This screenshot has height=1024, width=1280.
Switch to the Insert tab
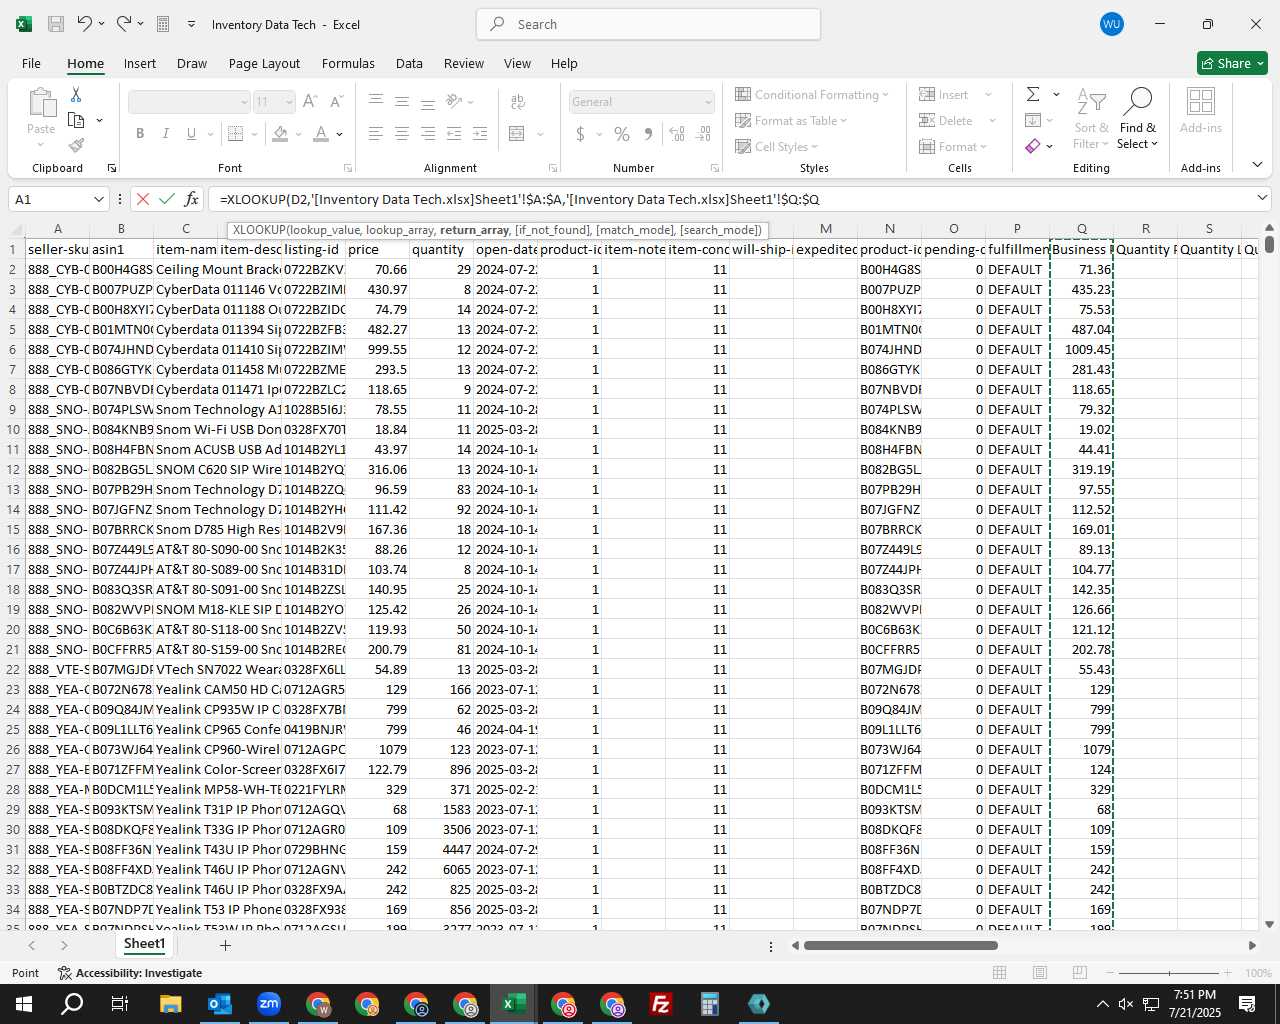click(x=140, y=63)
